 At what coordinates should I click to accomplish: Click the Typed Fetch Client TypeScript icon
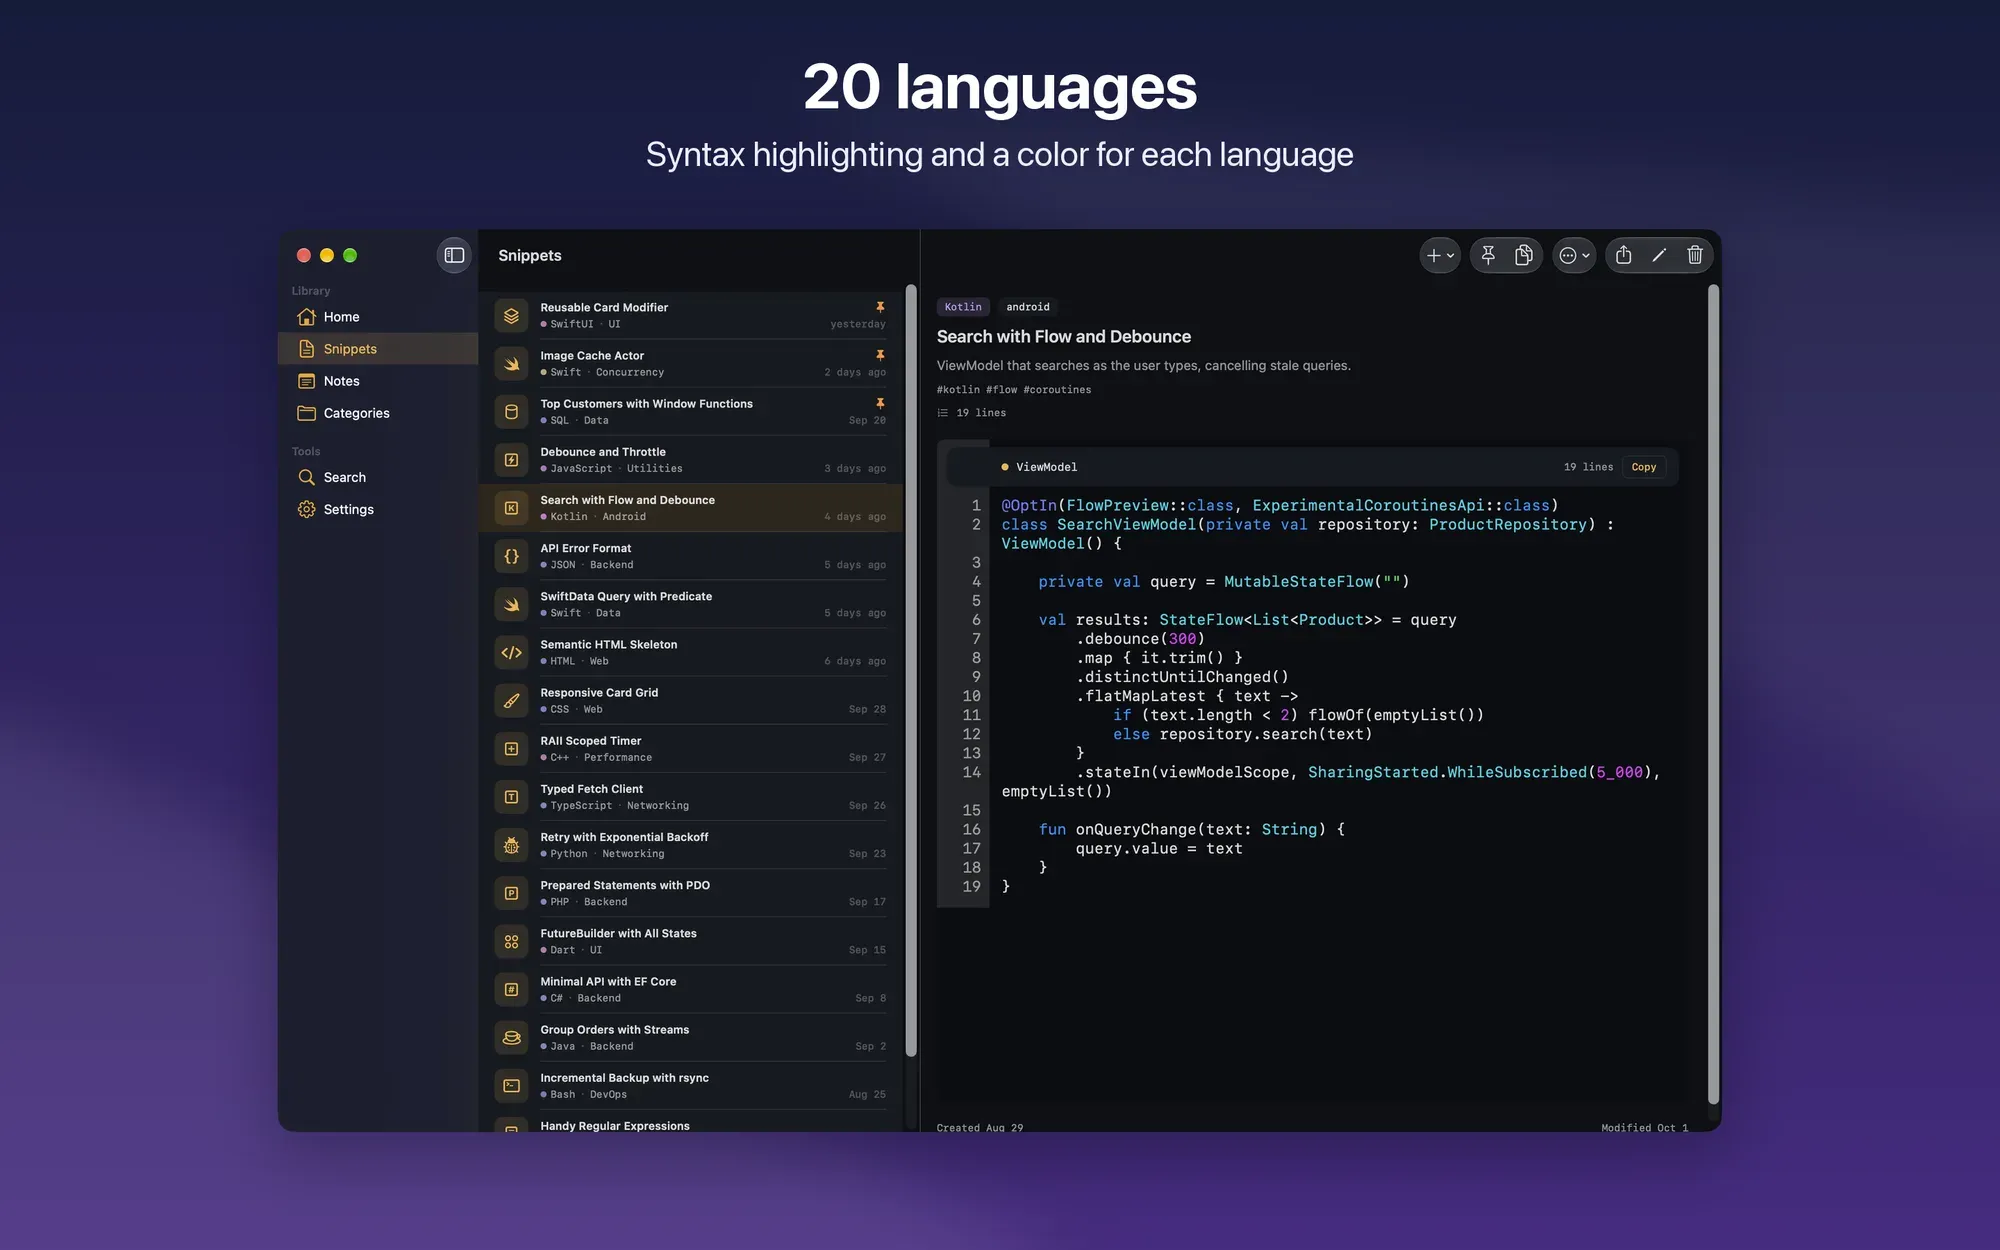511,797
